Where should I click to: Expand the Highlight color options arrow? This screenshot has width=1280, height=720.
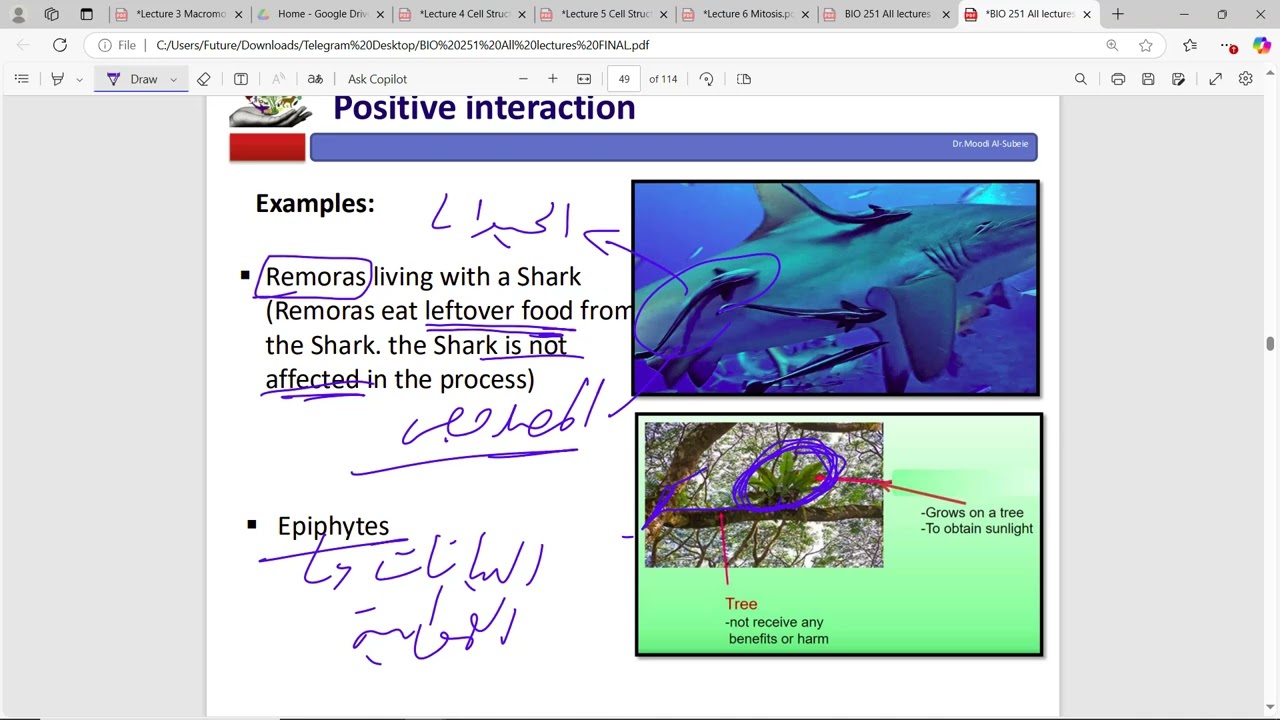pyautogui.click(x=79, y=79)
